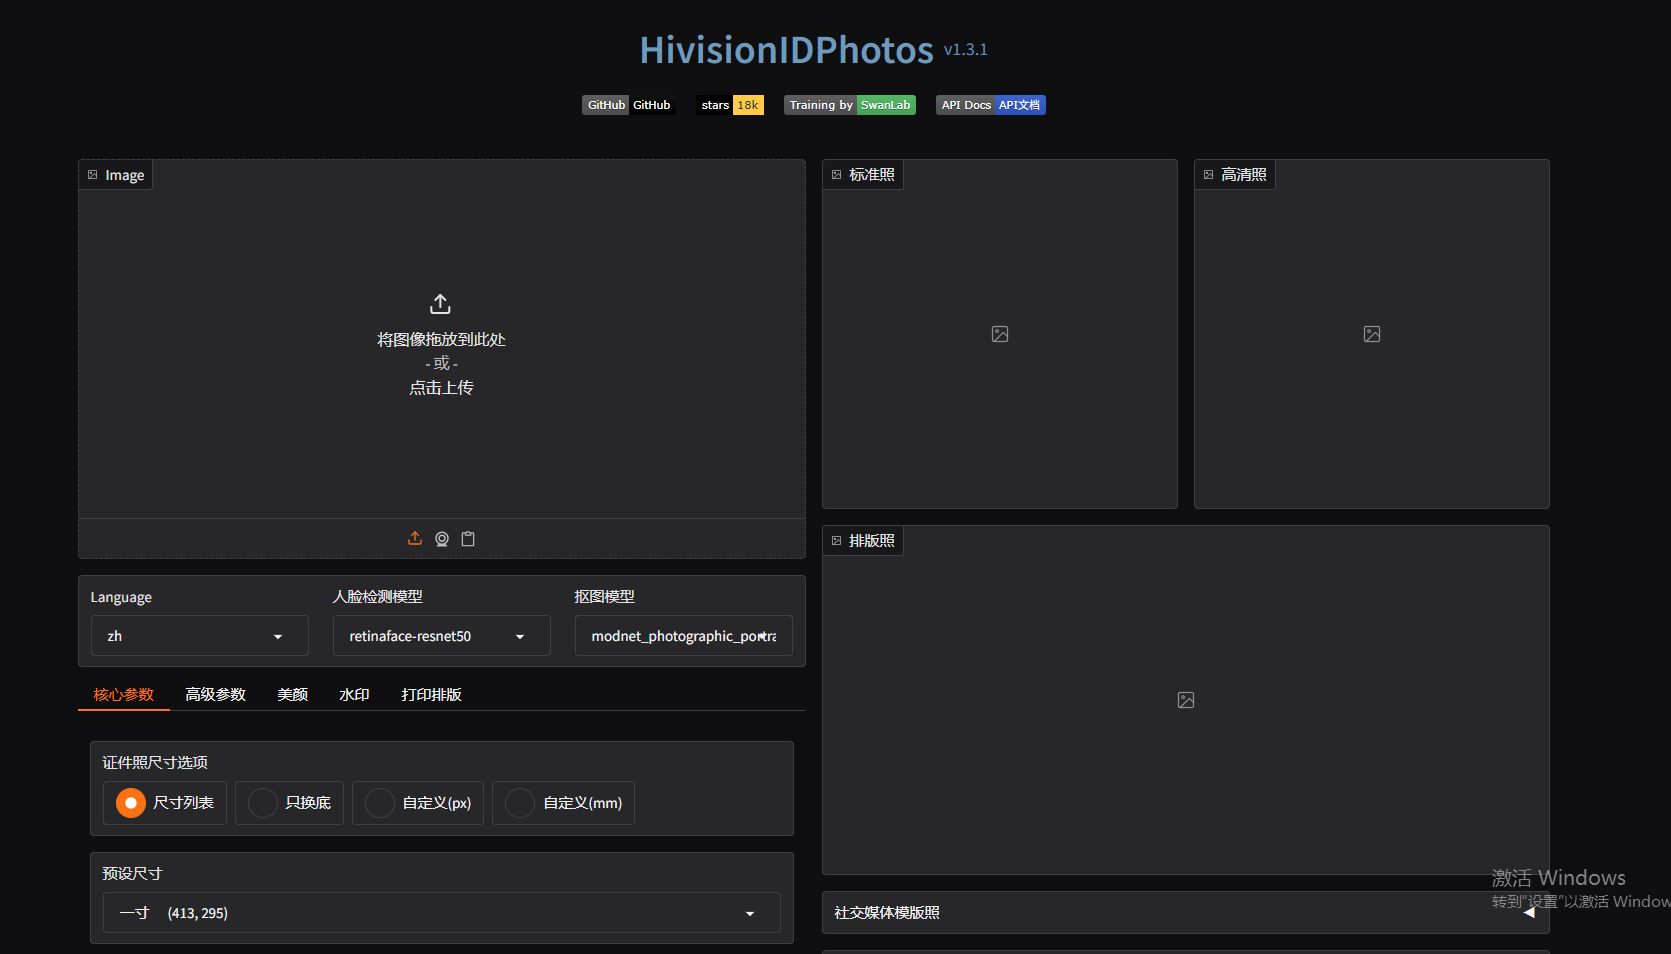1671x954 pixels.
Task: Open the 抠图模型 dropdown modnet_photographic
Action: pos(684,636)
